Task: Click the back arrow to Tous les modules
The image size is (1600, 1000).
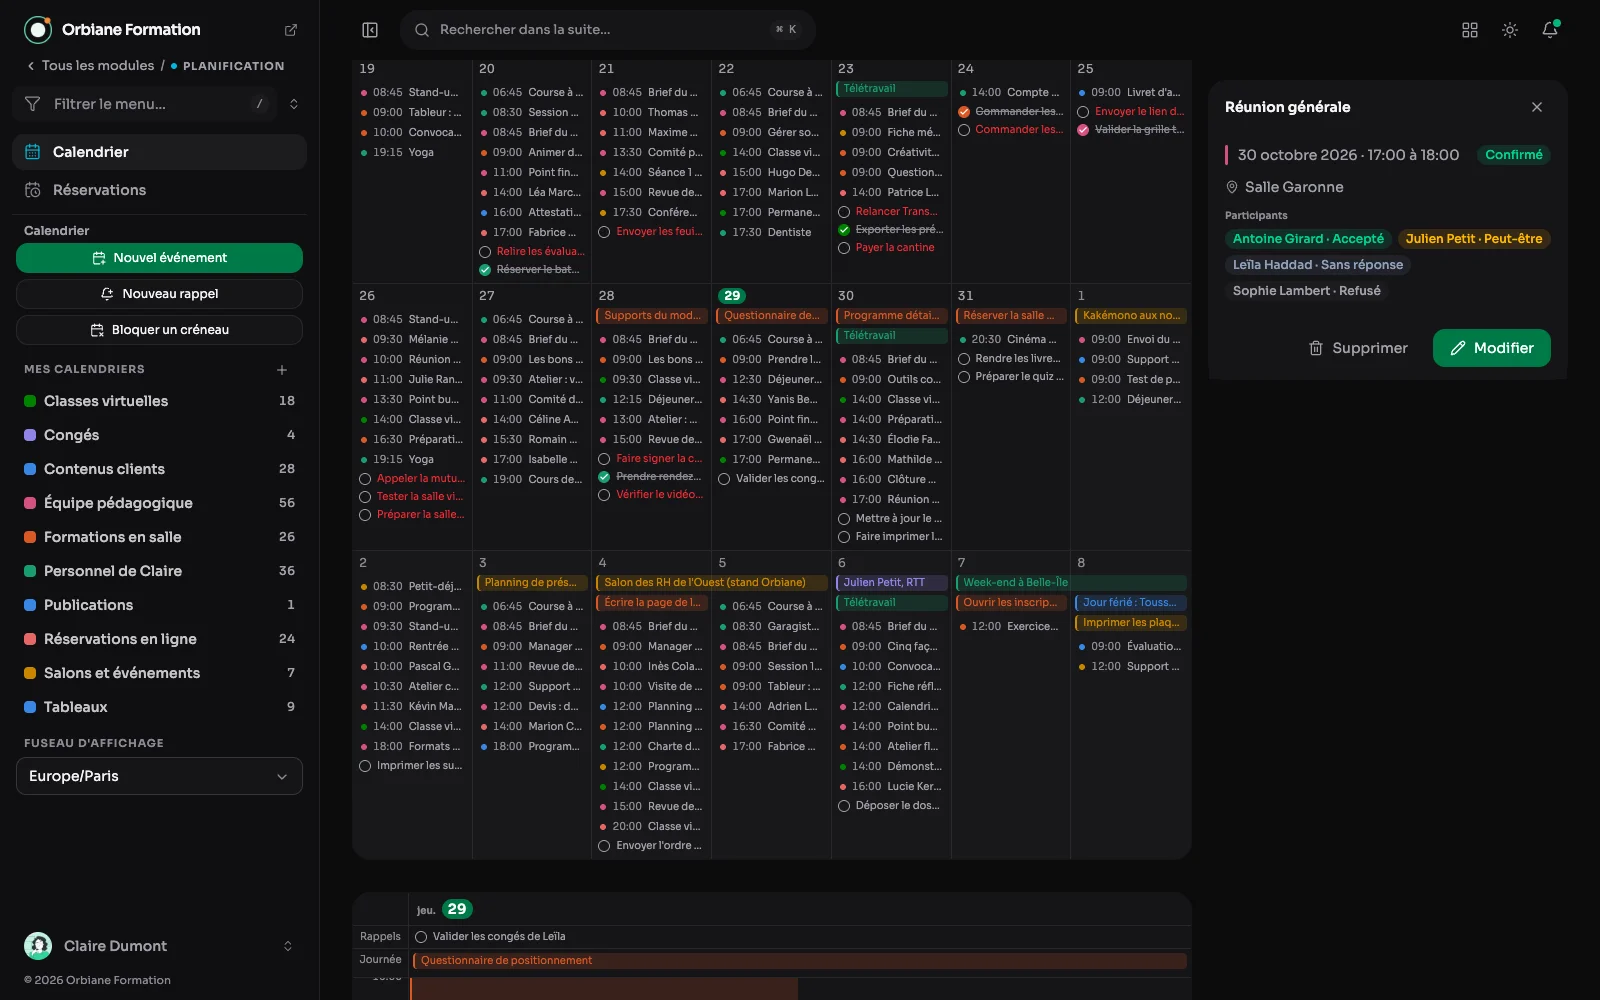Action: click(x=31, y=66)
